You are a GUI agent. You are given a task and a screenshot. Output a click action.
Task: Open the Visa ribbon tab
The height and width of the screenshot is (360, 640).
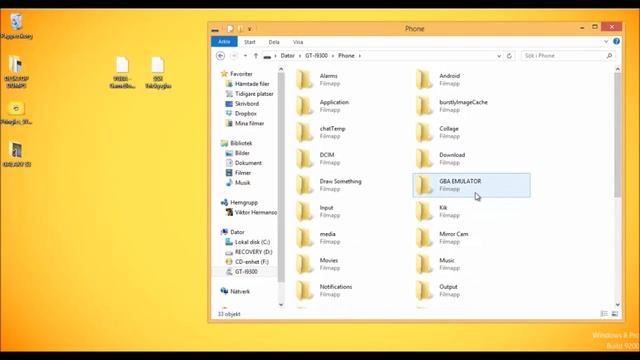click(298, 42)
